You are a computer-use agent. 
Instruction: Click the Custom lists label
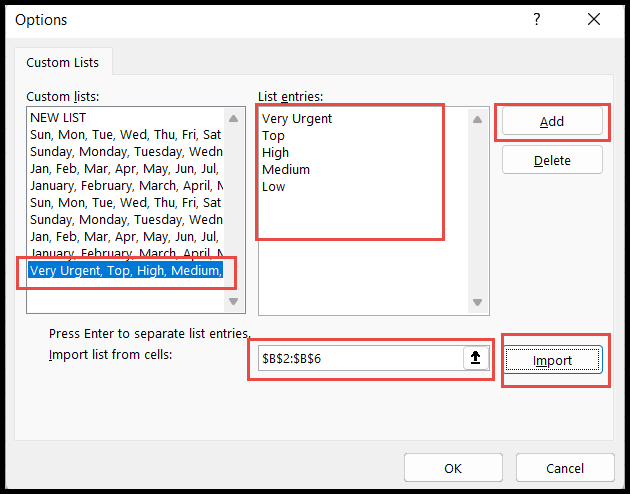point(63,96)
